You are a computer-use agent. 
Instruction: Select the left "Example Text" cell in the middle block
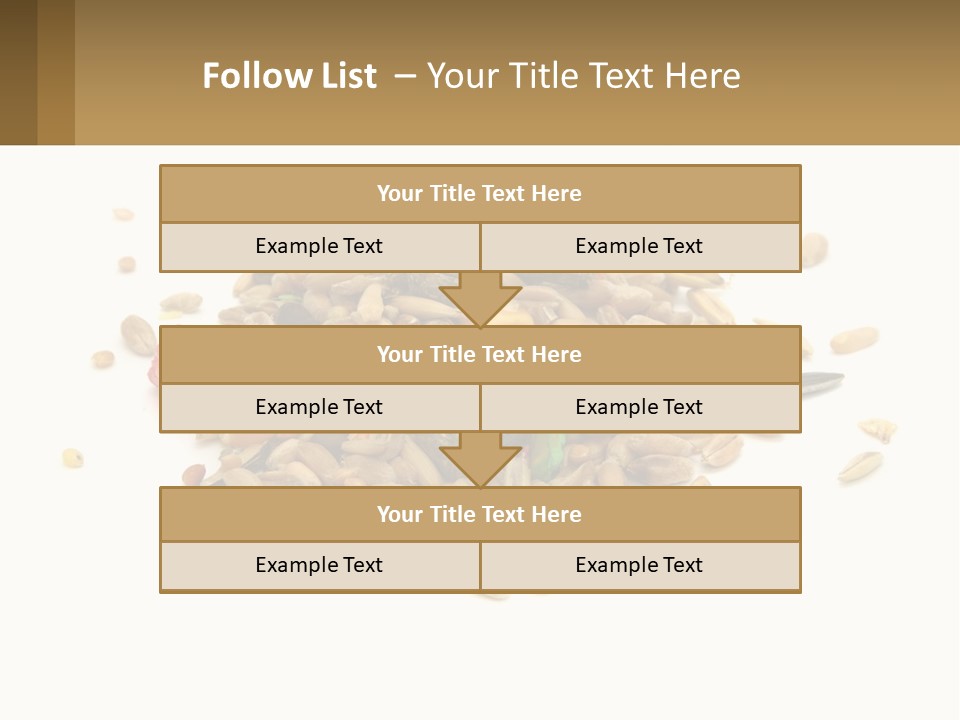(x=319, y=408)
